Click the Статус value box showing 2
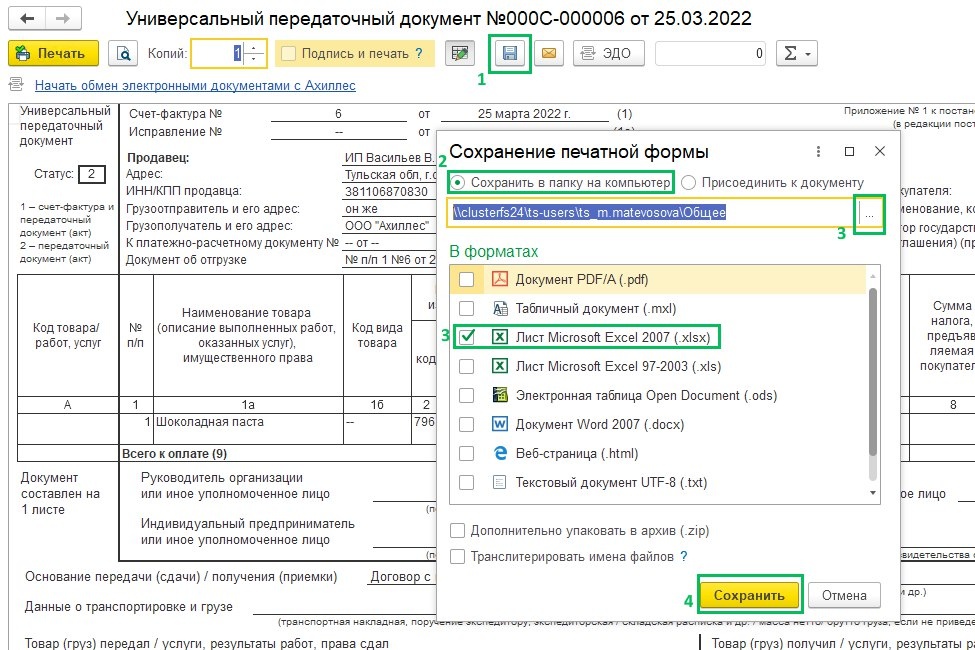 click(92, 174)
